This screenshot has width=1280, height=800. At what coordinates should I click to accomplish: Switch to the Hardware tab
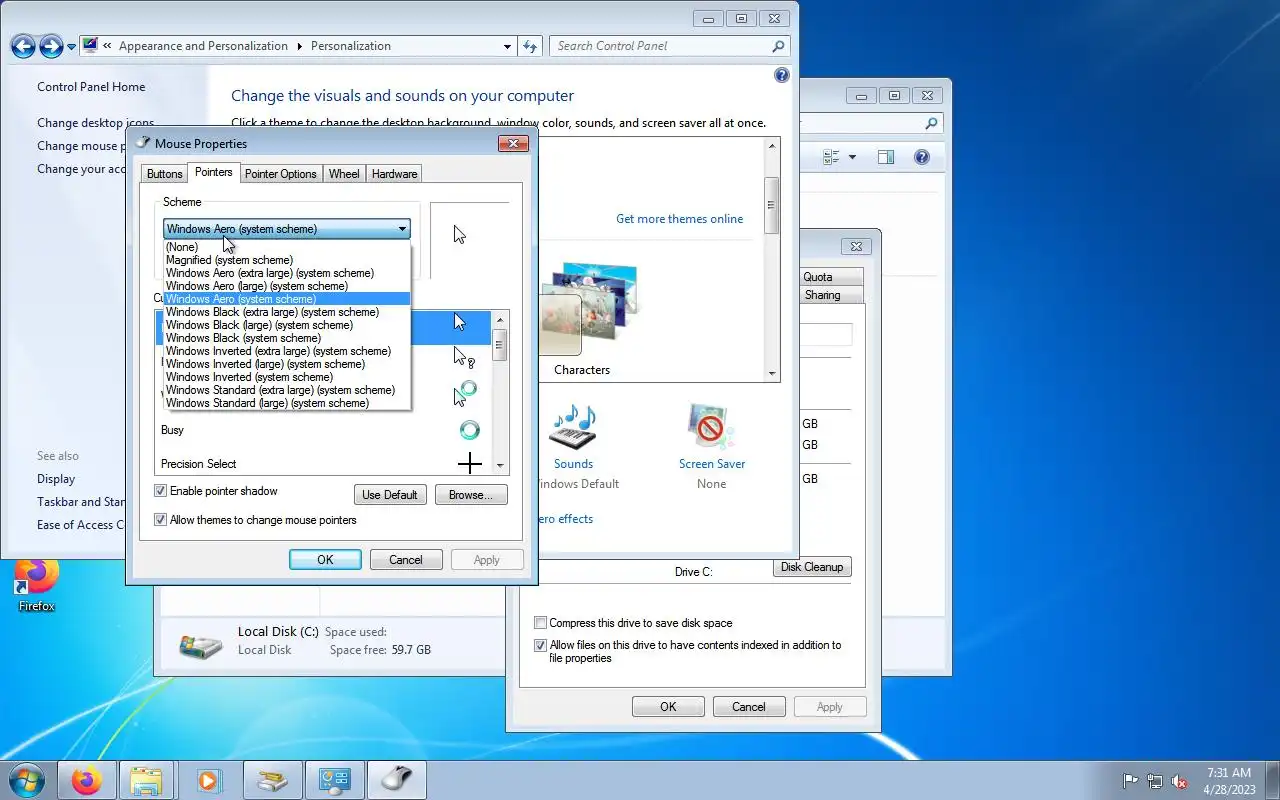click(x=394, y=174)
